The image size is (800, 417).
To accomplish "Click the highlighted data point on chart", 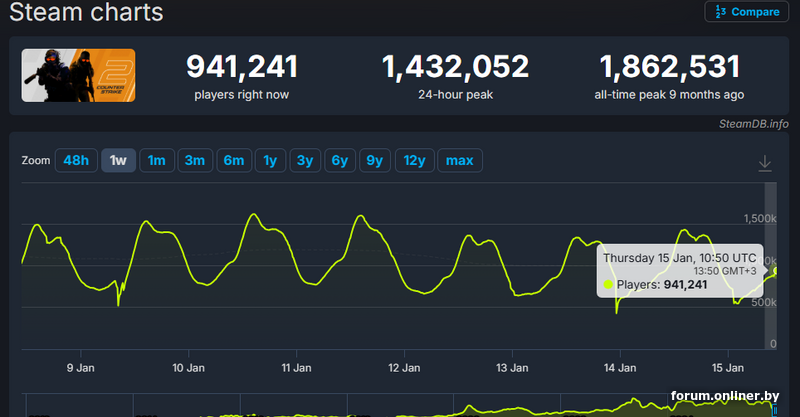I will pyautogui.click(x=776, y=271).
